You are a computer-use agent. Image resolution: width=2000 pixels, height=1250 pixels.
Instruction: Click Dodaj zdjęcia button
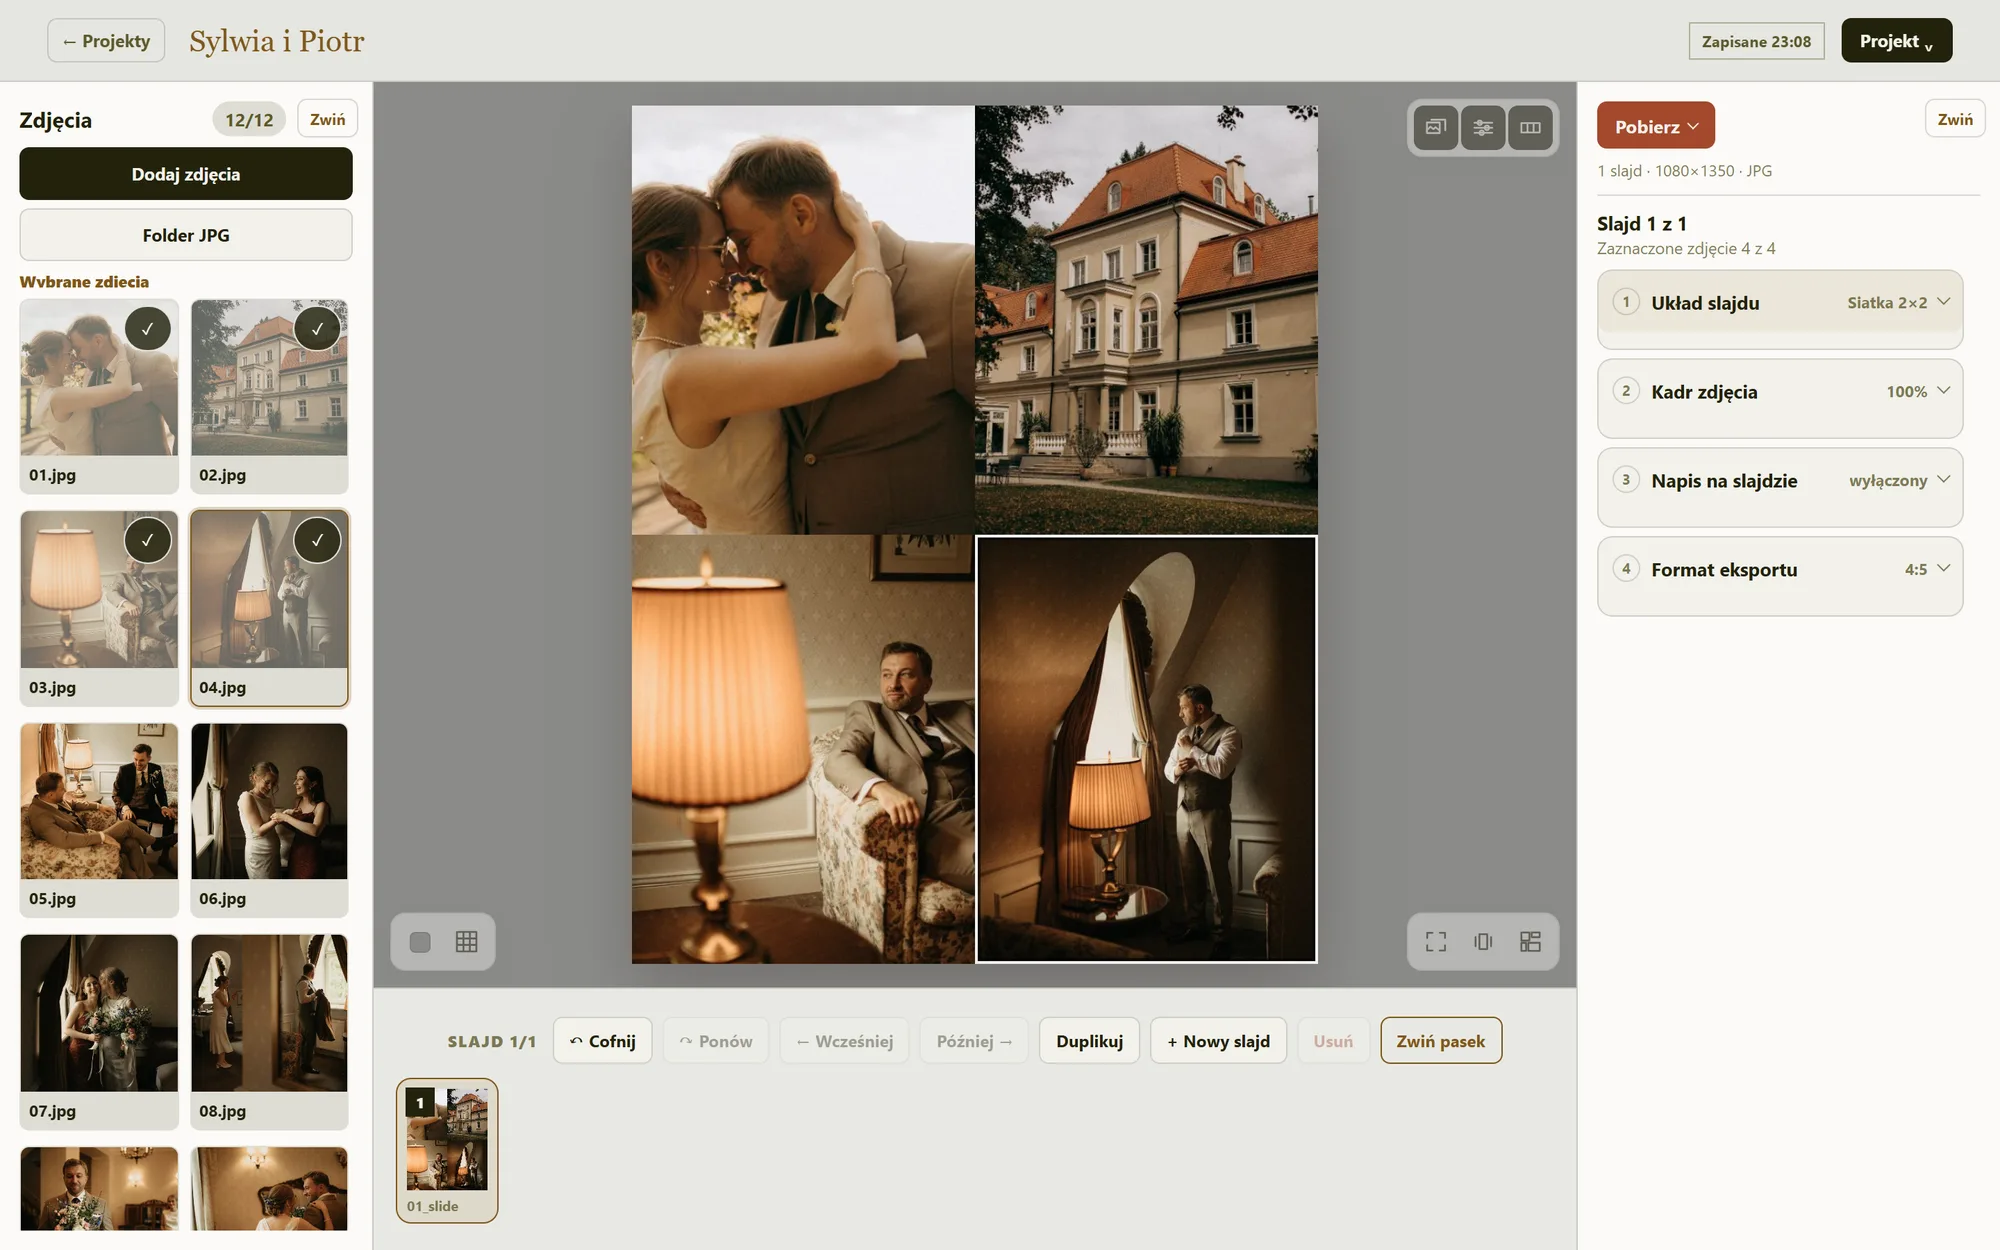pos(186,174)
